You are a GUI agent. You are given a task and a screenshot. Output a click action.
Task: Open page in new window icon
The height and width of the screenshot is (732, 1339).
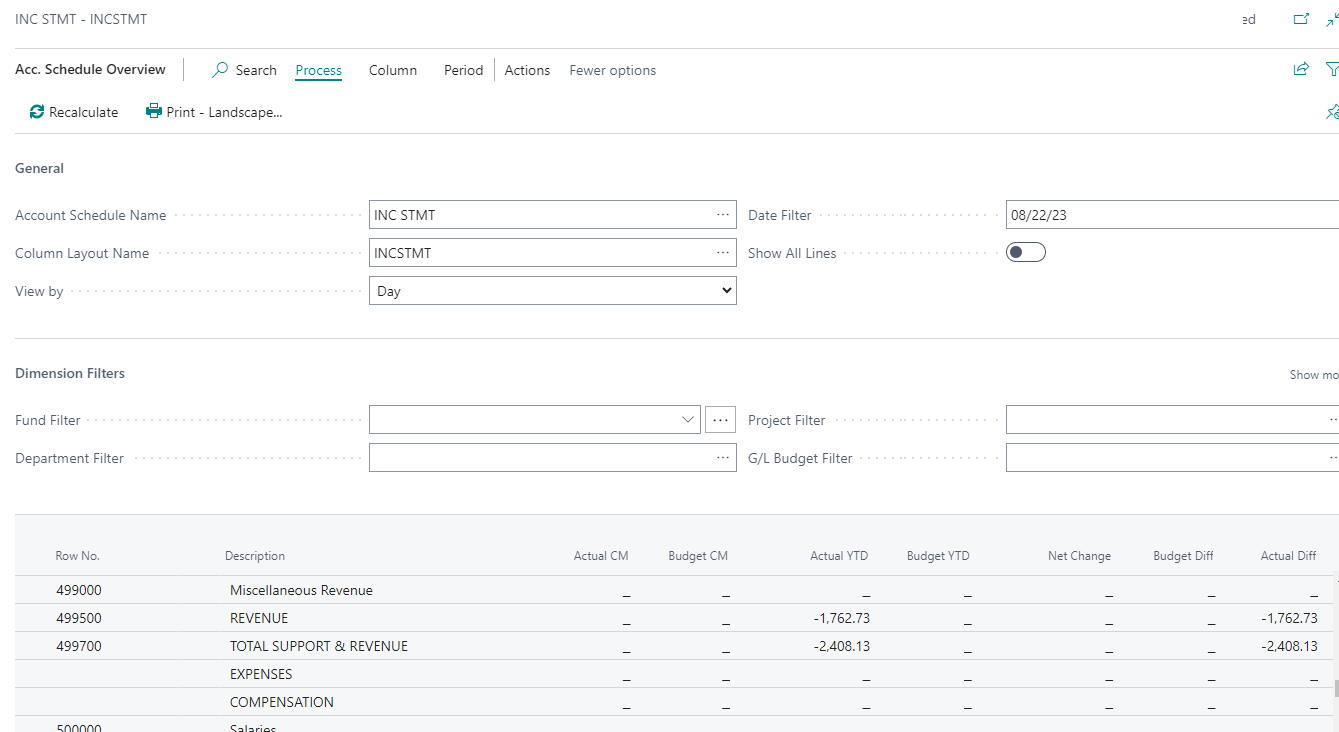[1301, 19]
